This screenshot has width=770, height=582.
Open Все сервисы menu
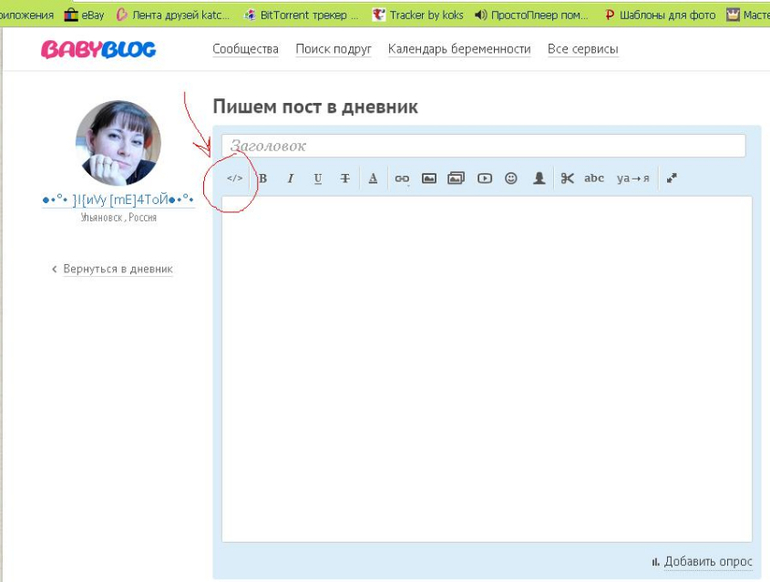[583, 49]
